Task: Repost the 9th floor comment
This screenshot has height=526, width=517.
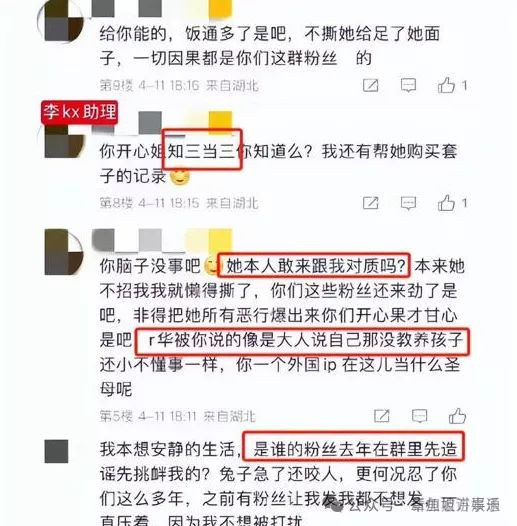Action: click(x=371, y=86)
